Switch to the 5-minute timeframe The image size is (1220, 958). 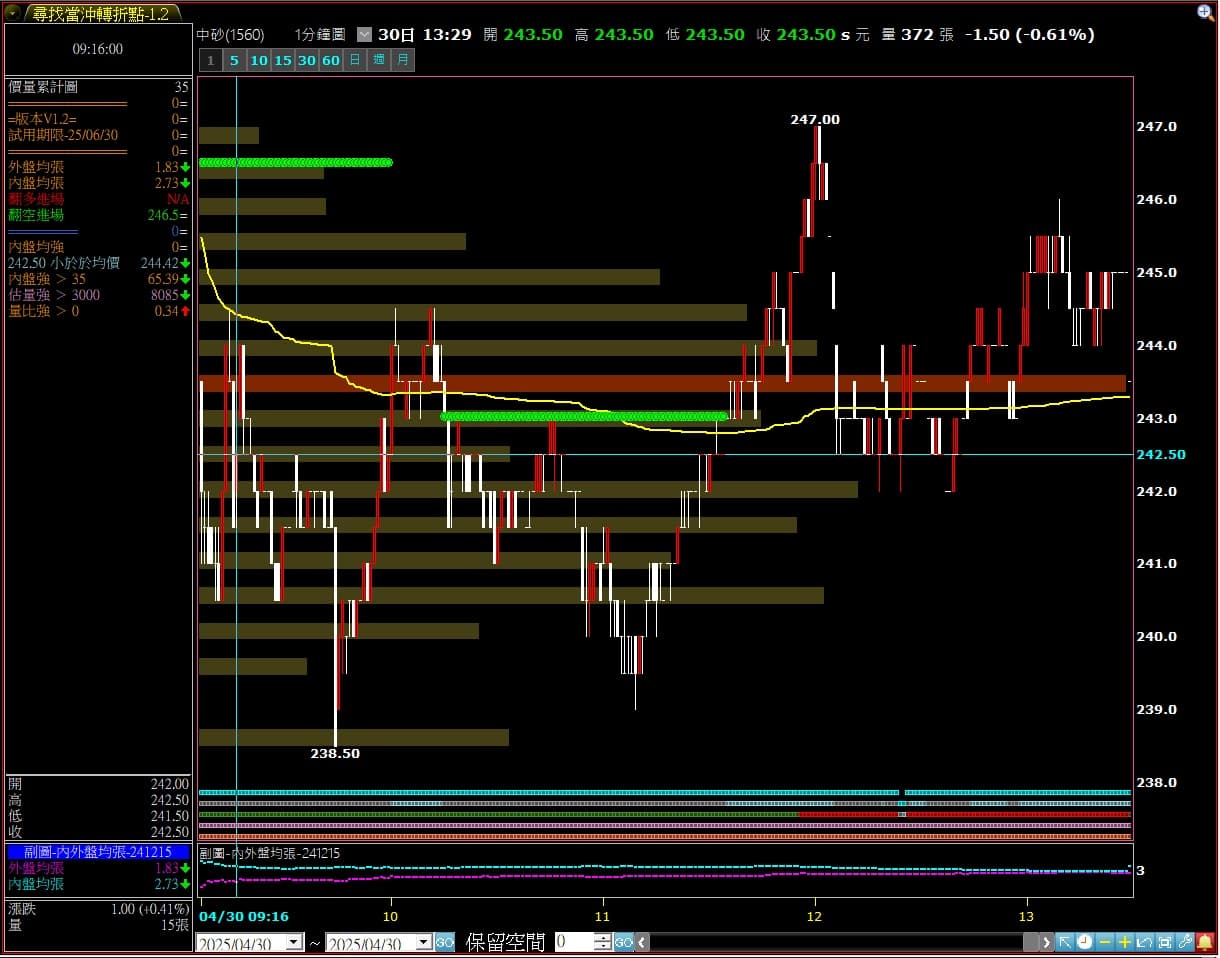[x=234, y=60]
